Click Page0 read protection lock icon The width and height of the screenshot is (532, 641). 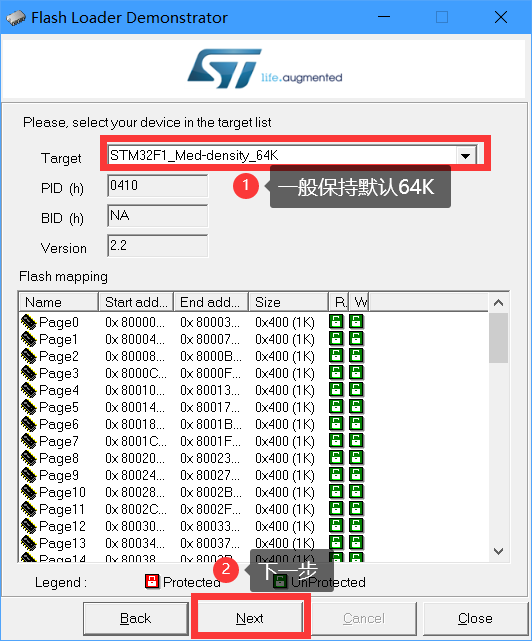336,322
